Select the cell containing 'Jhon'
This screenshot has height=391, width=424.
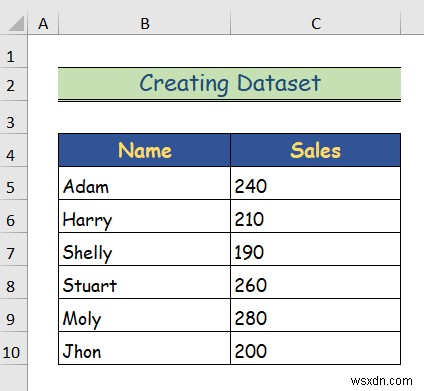pyautogui.click(x=144, y=348)
